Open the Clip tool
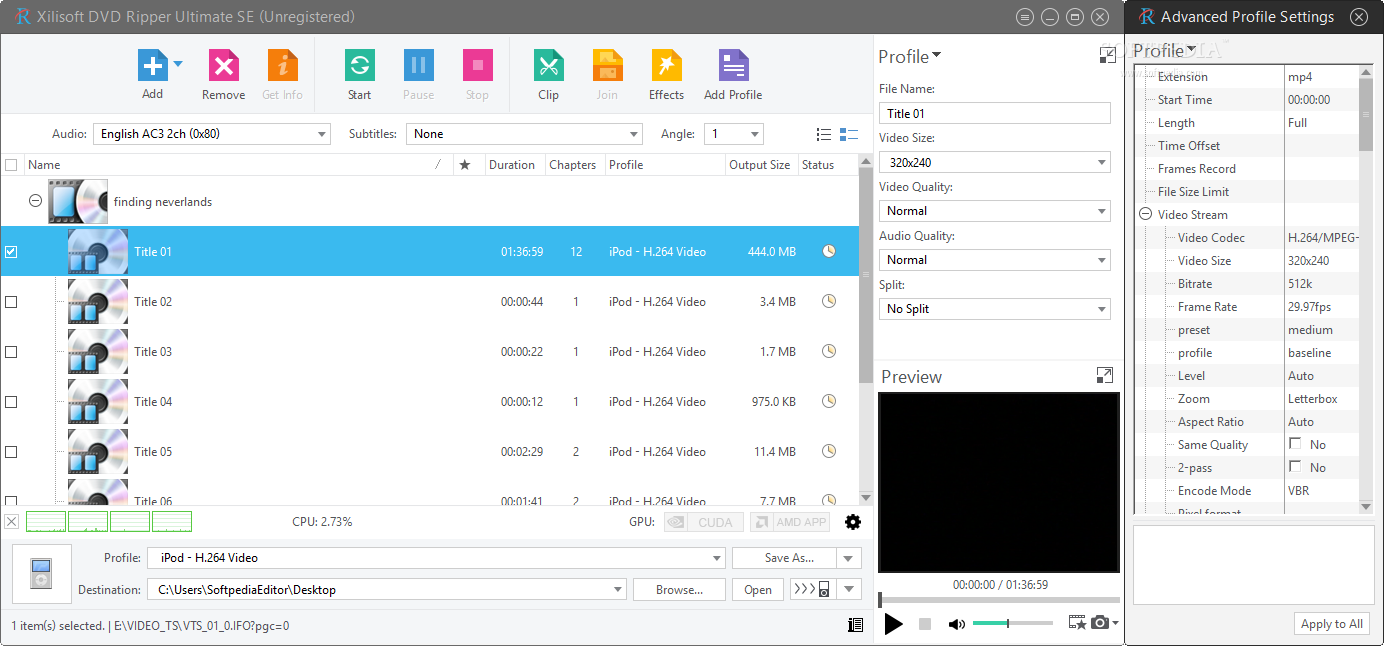The image size is (1384, 646). pos(548,66)
